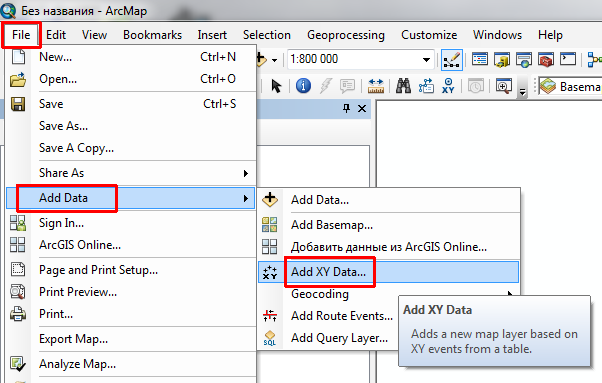
Task: Open the Table of Contents window icon
Action: click(x=480, y=59)
